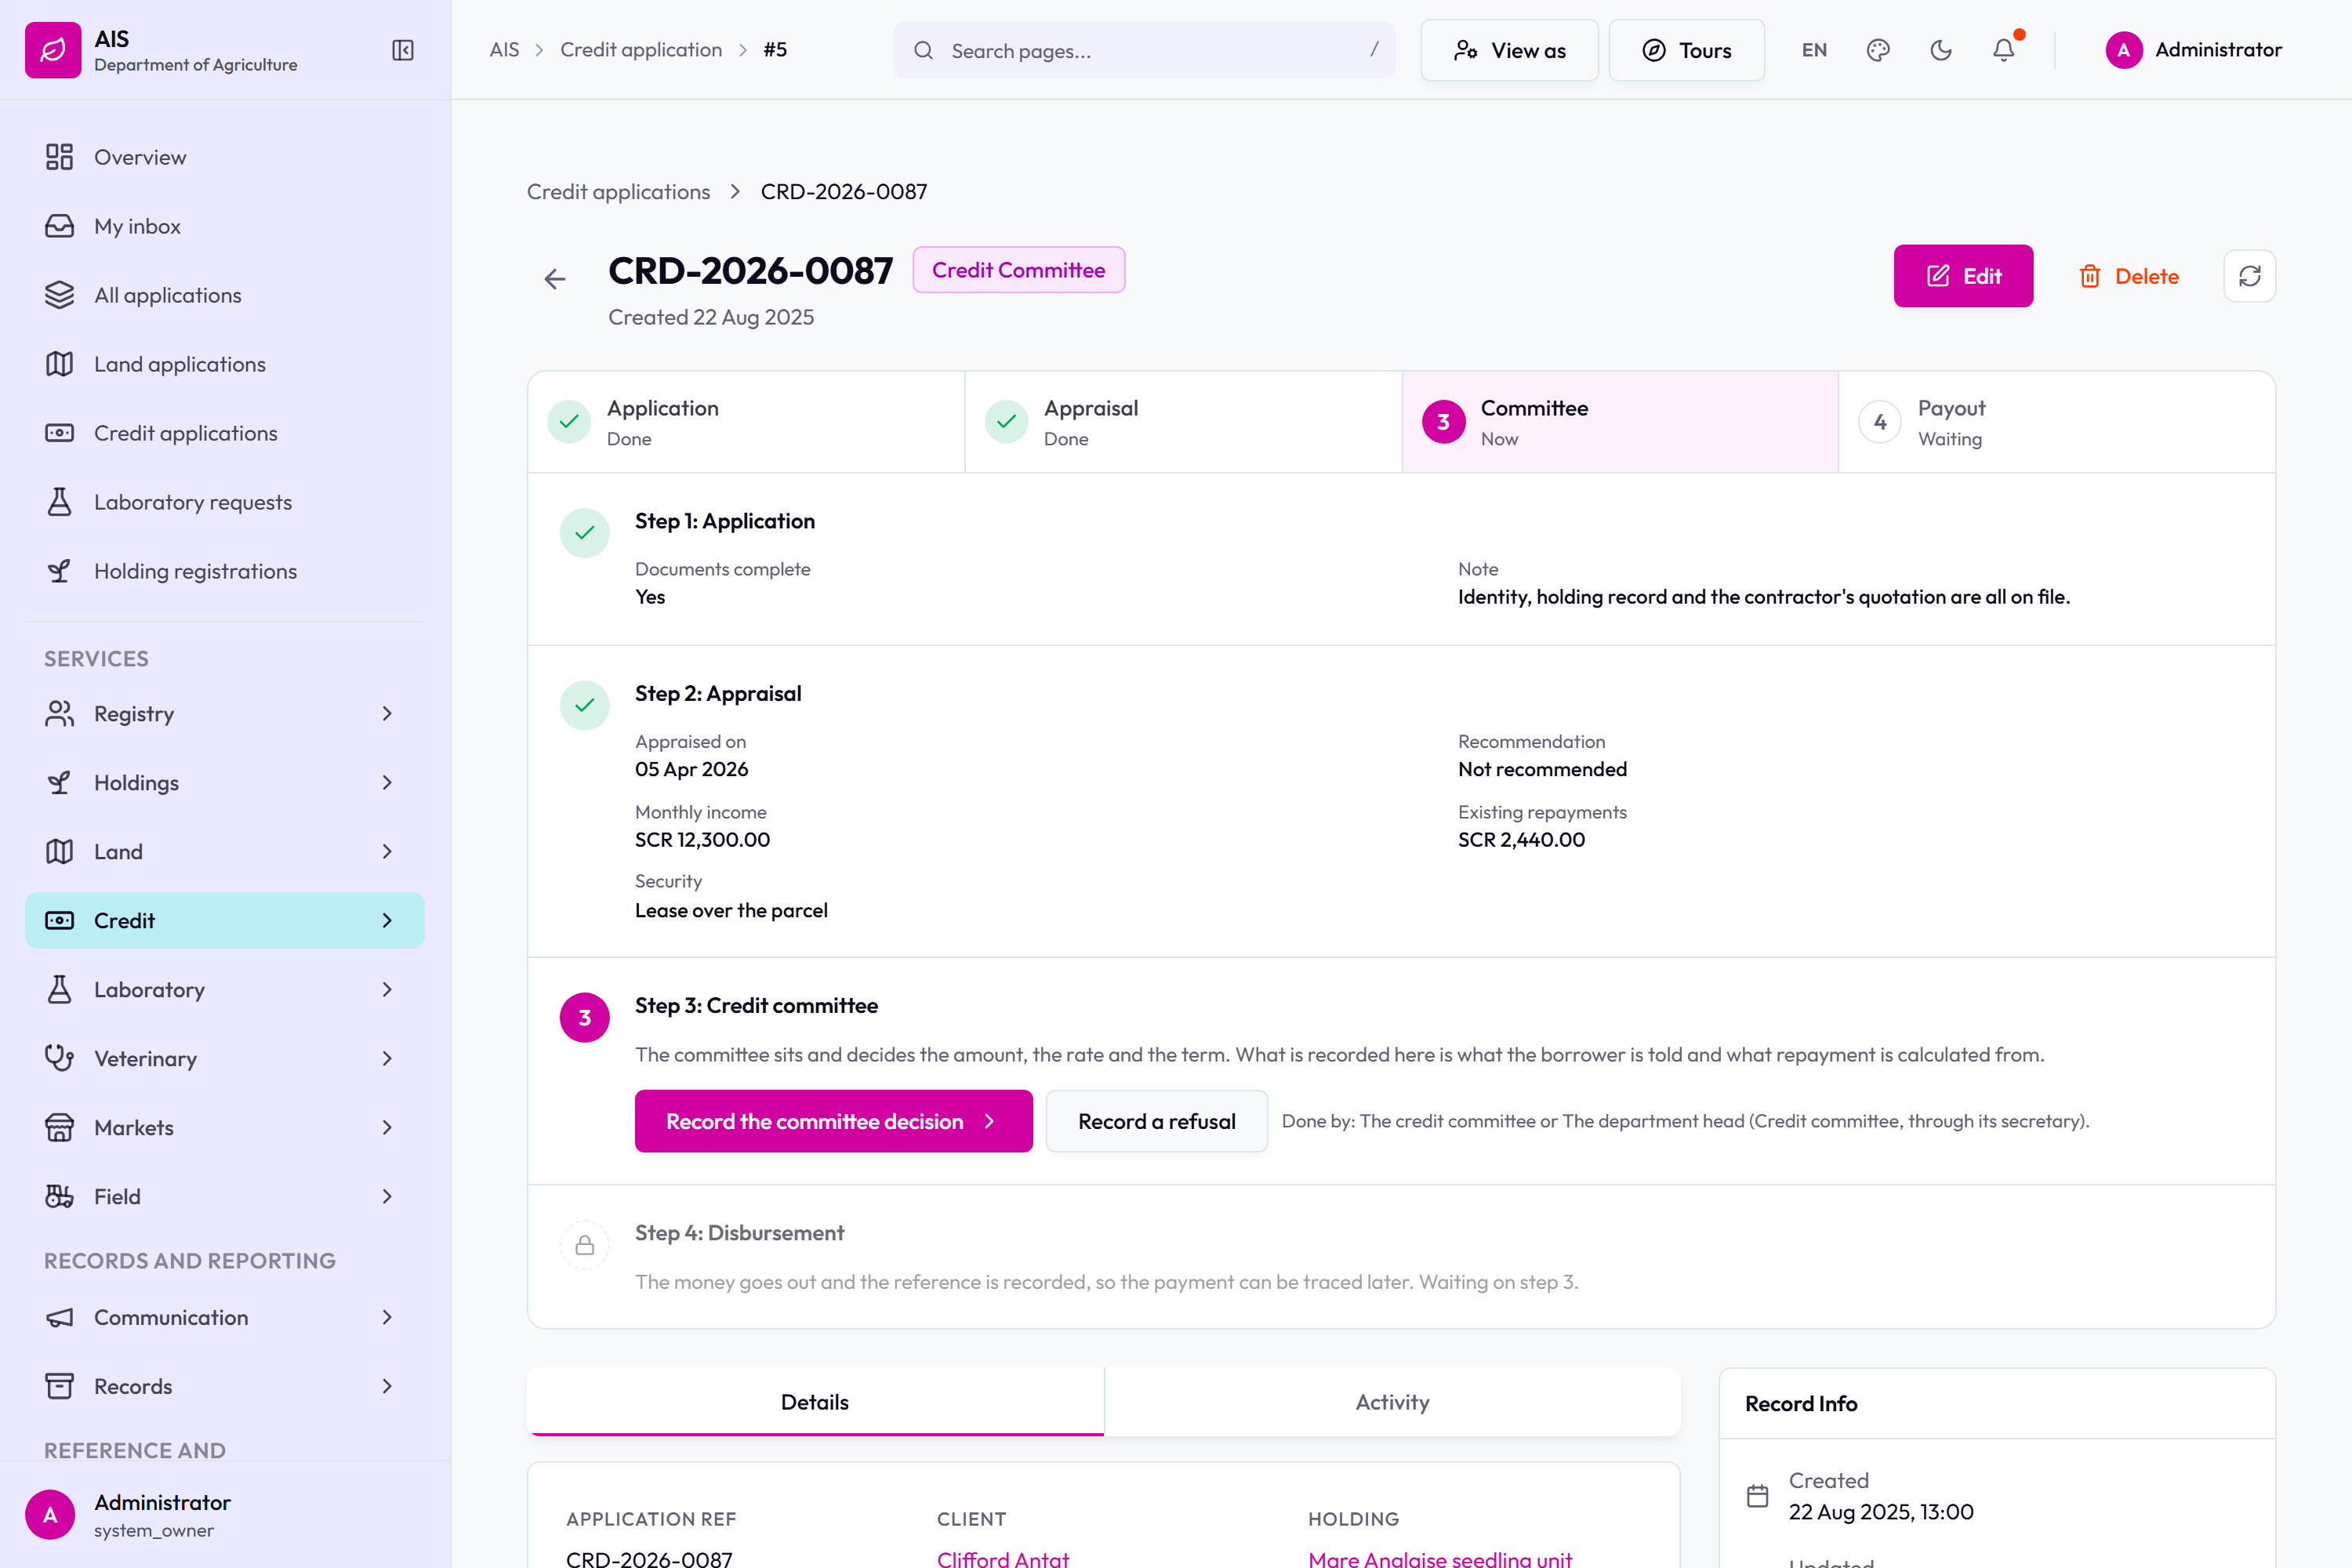The width and height of the screenshot is (2352, 1568).
Task: Open the View as menu
Action: click(x=1509, y=50)
